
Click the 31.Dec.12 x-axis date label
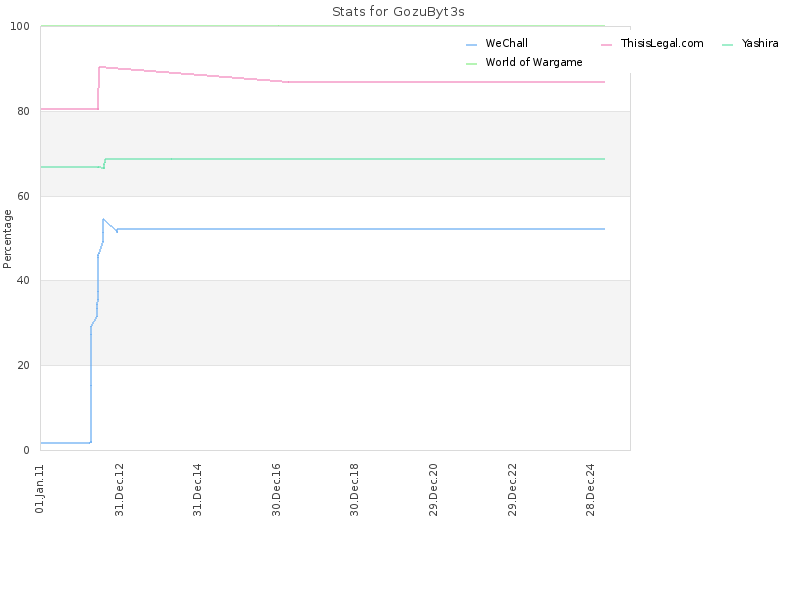point(119,489)
